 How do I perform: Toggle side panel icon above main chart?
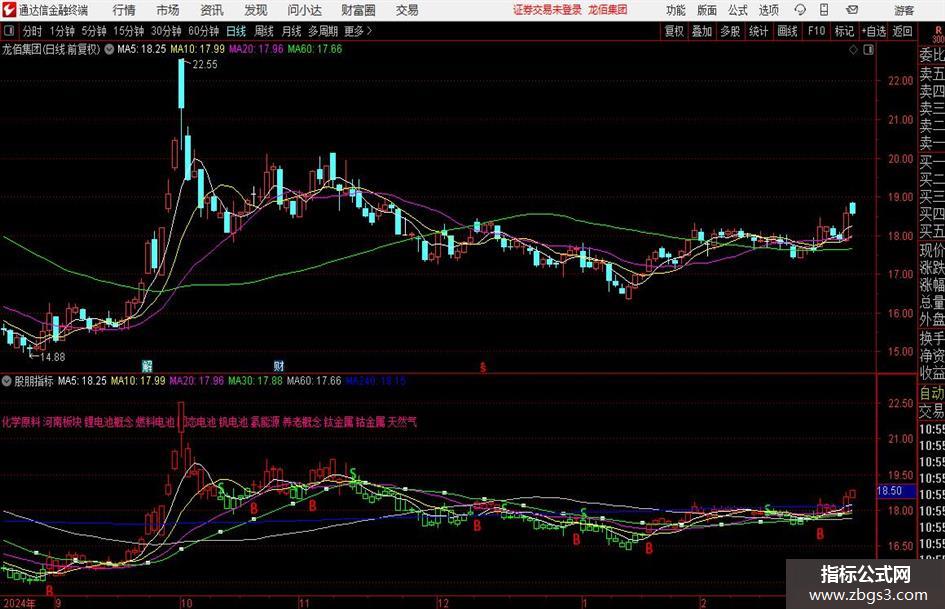point(868,50)
